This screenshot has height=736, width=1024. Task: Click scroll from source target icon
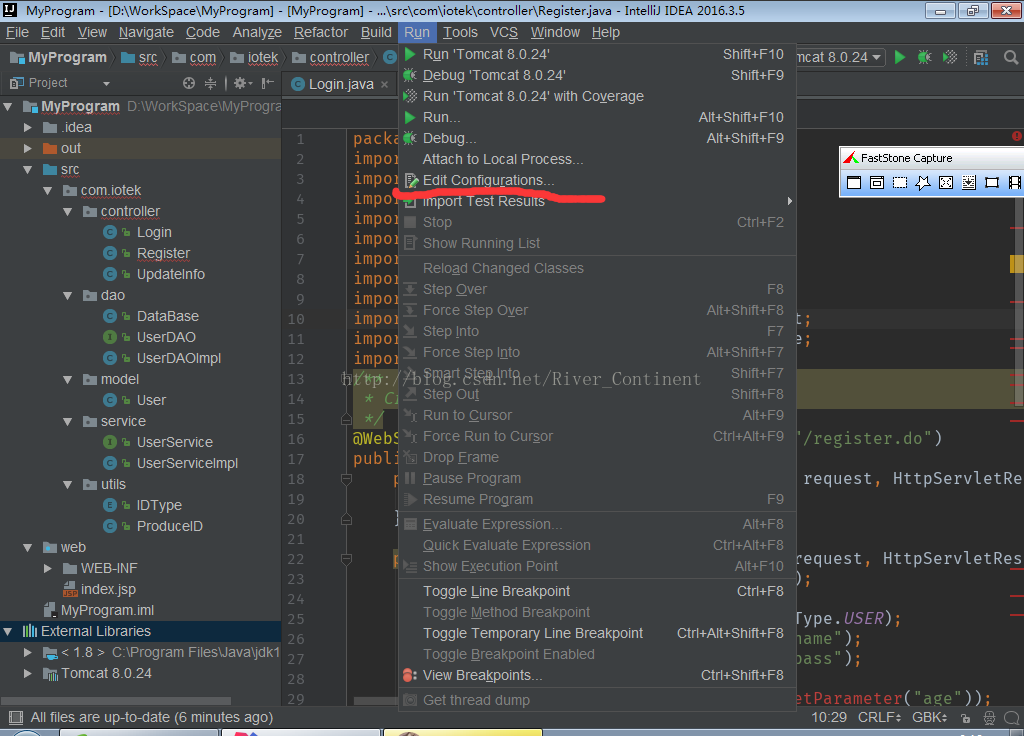coord(189,83)
